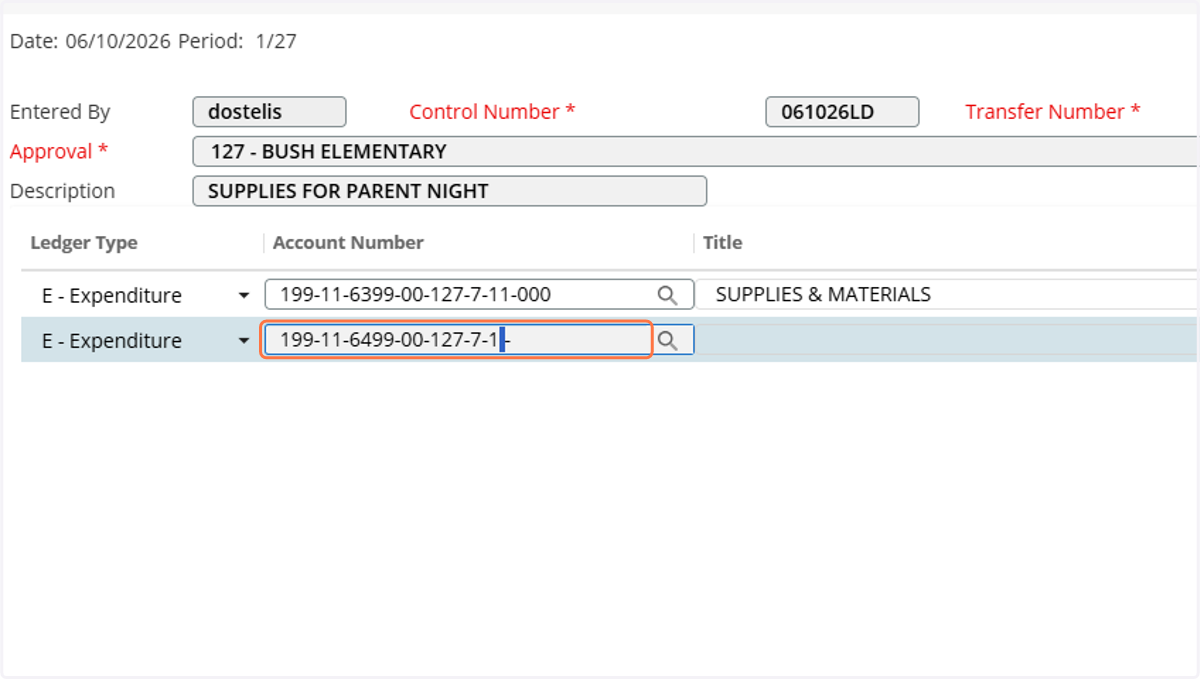Click the Description label
The width and height of the screenshot is (1200, 679).
[x=62, y=191]
